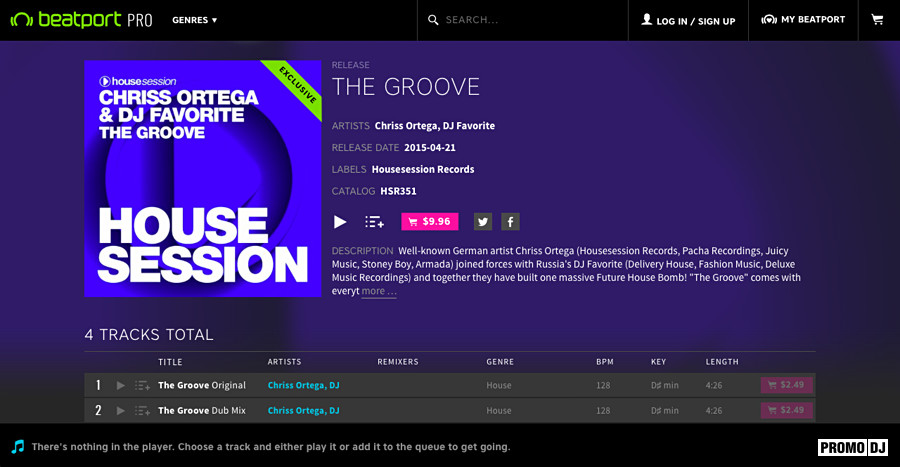Share the release on Twitter
Viewport: 900px width, 467px height.
(483, 222)
